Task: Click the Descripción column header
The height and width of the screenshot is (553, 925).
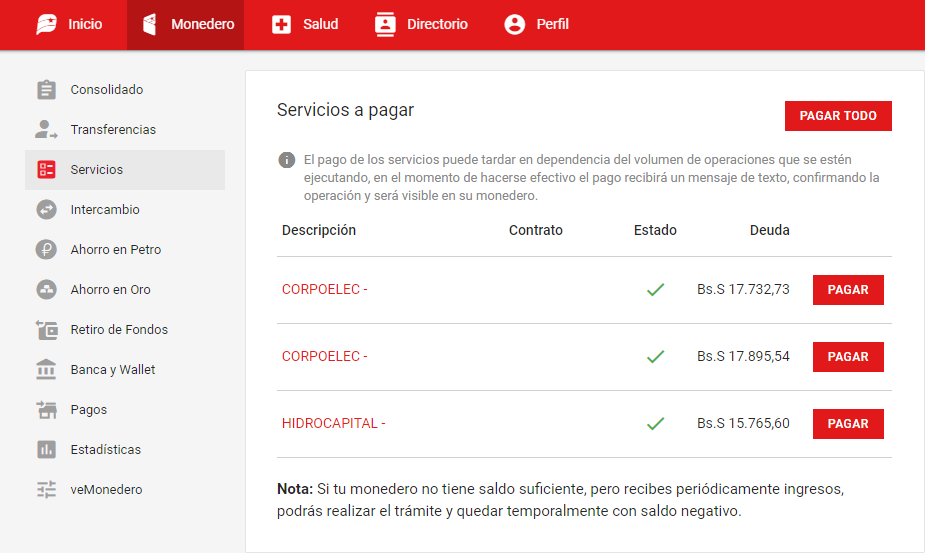Action: pos(319,230)
